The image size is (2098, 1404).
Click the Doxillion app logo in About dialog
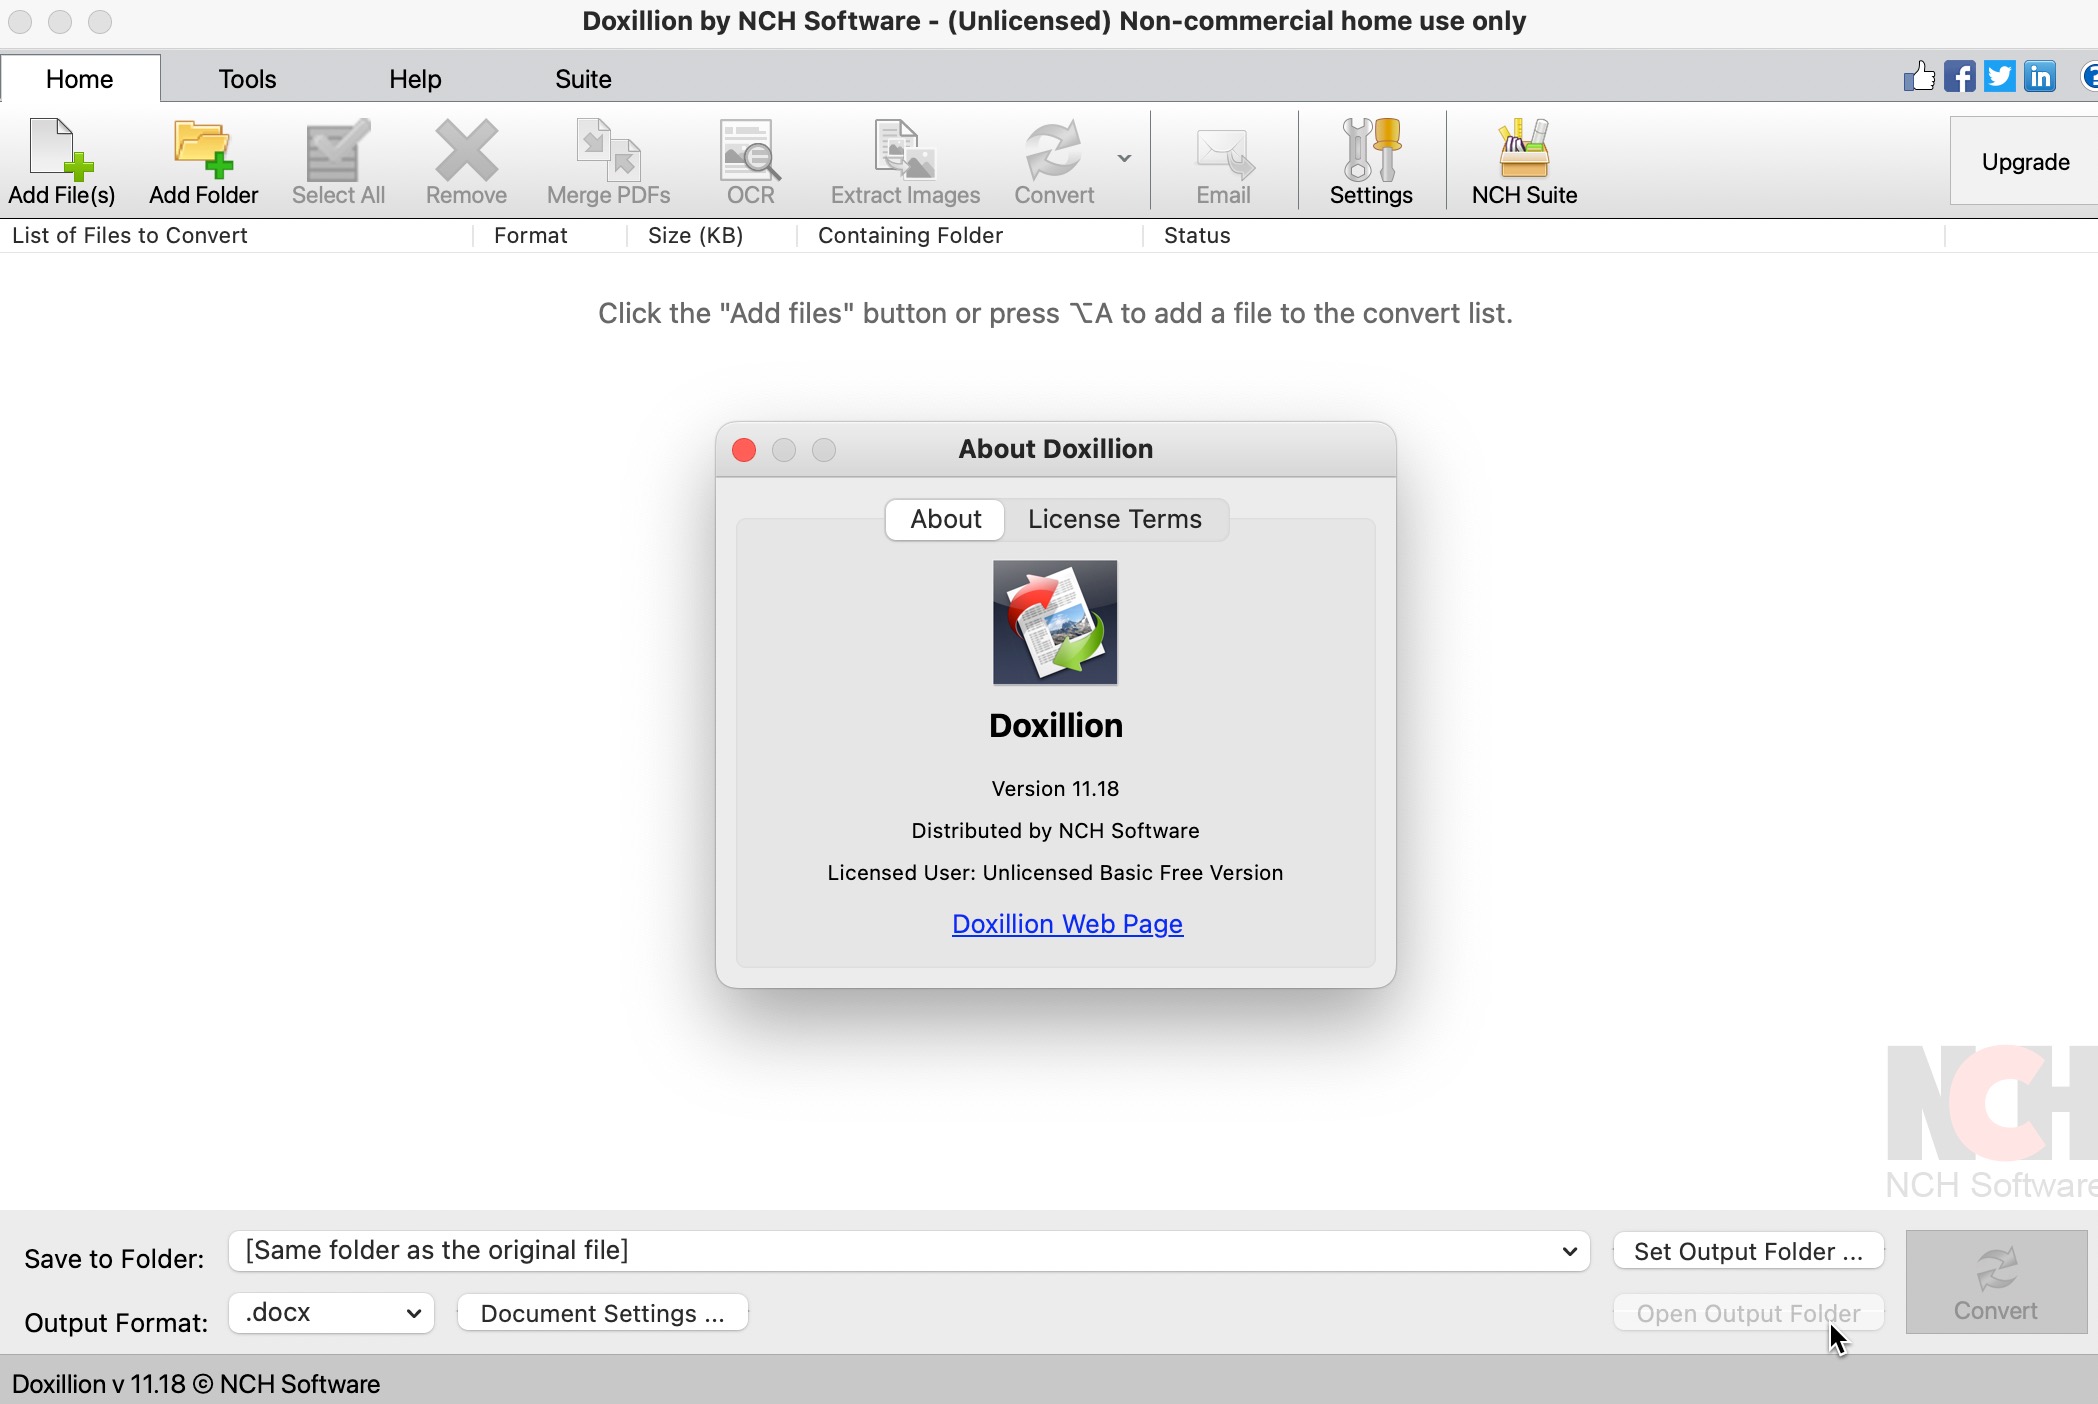coord(1055,622)
